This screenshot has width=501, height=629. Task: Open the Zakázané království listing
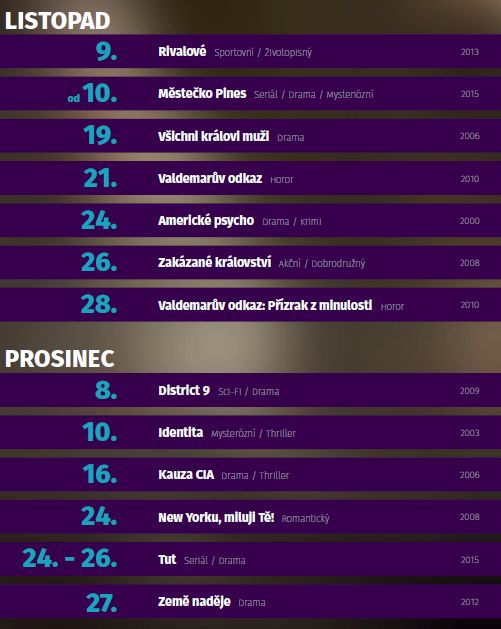pyautogui.click(x=215, y=263)
